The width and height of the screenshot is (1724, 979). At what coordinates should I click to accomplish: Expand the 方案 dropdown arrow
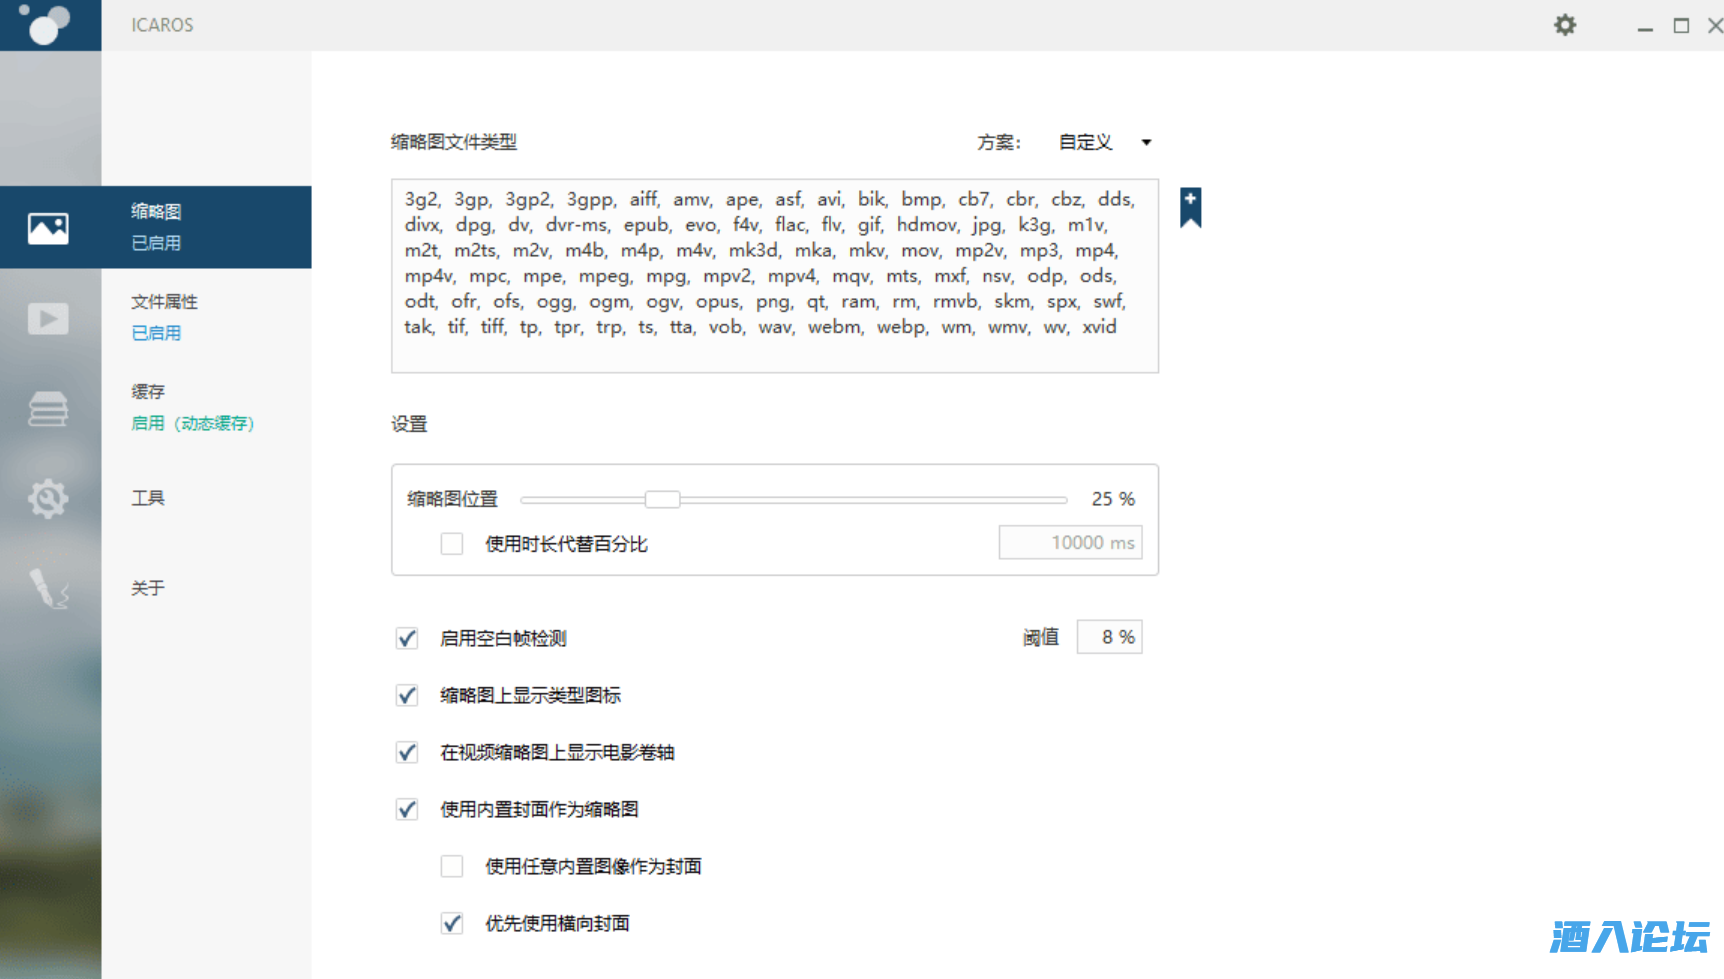[x=1146, y=142]
